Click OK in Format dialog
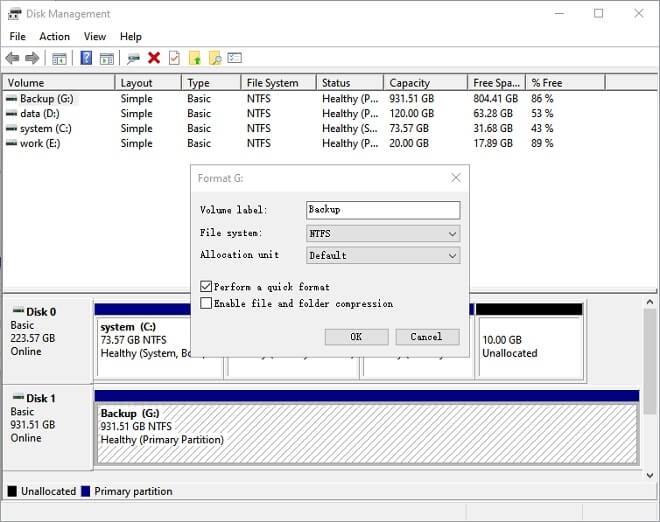Viewport: 660px width, 522px height. coord(357,337)
